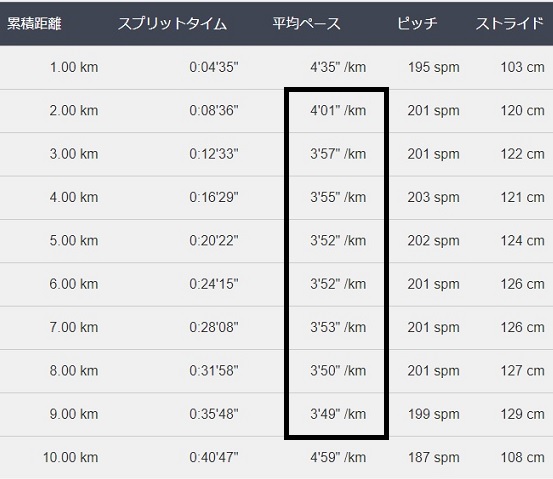Click the 2.00 km row pitch 201 spm
This screenshot has height=479, width=553.
pyautogui.click(x=434, y=110)
